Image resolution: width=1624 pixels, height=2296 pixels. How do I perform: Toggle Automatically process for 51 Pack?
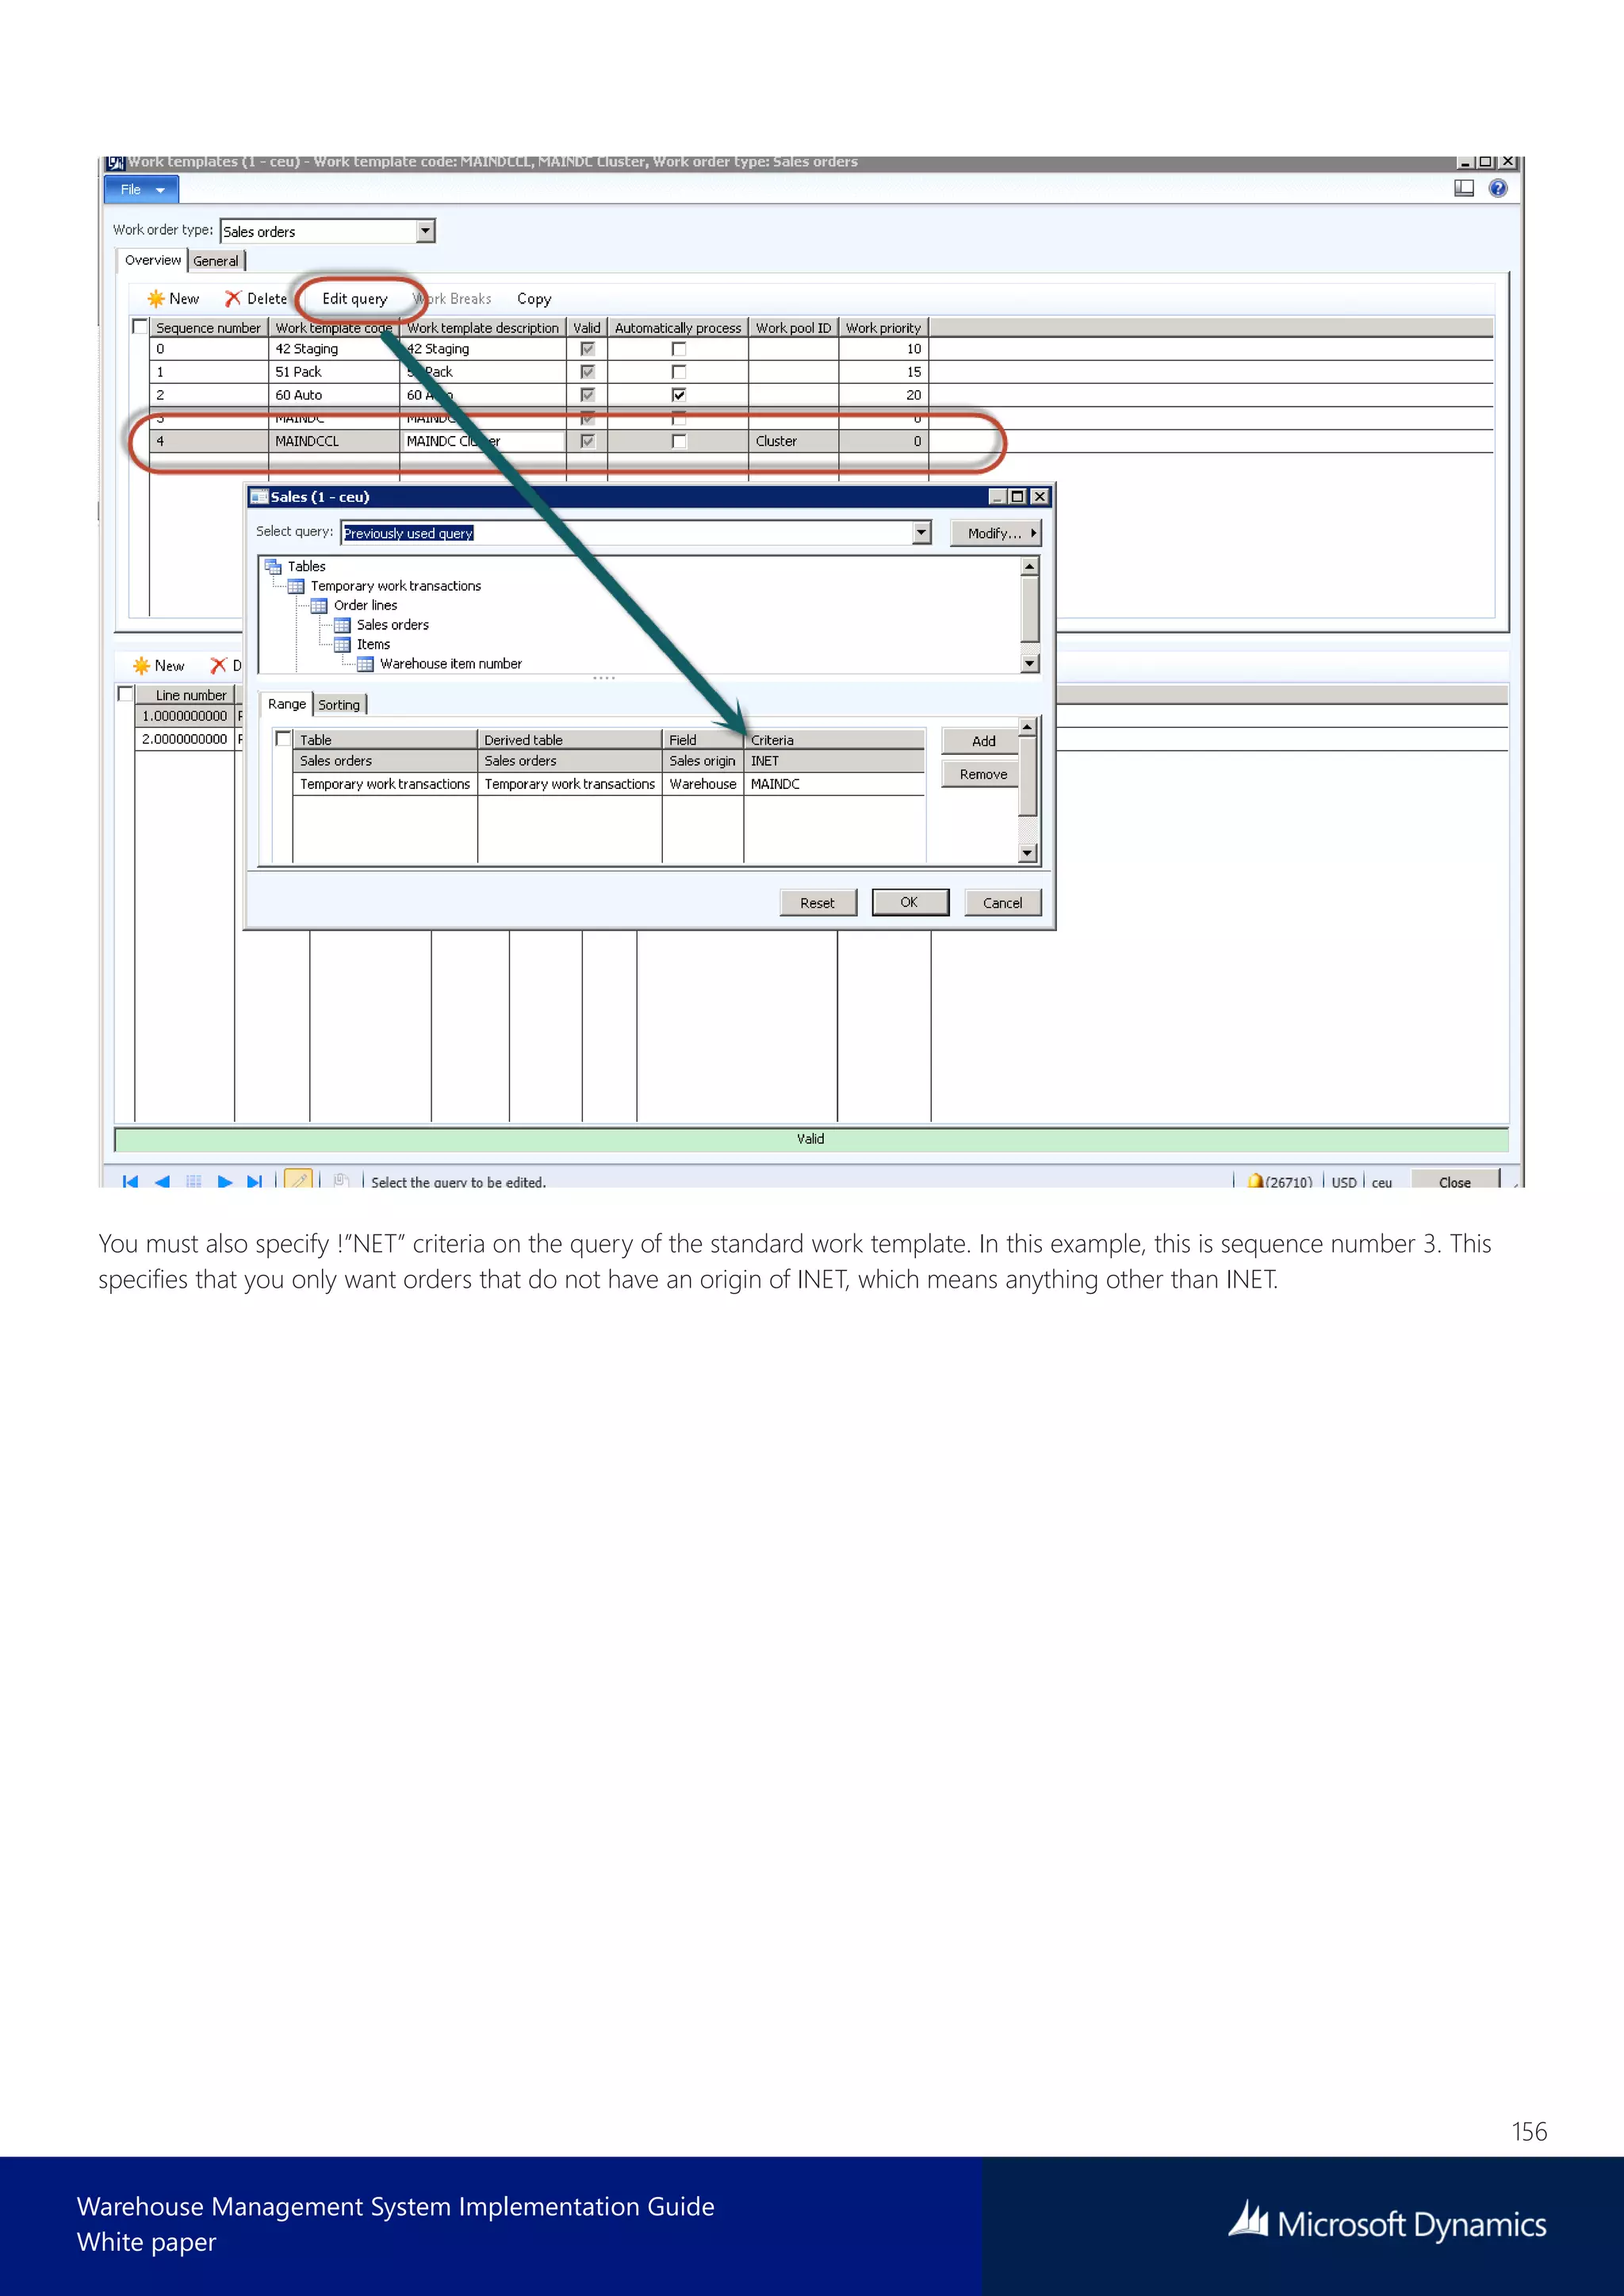pos(679,372)
